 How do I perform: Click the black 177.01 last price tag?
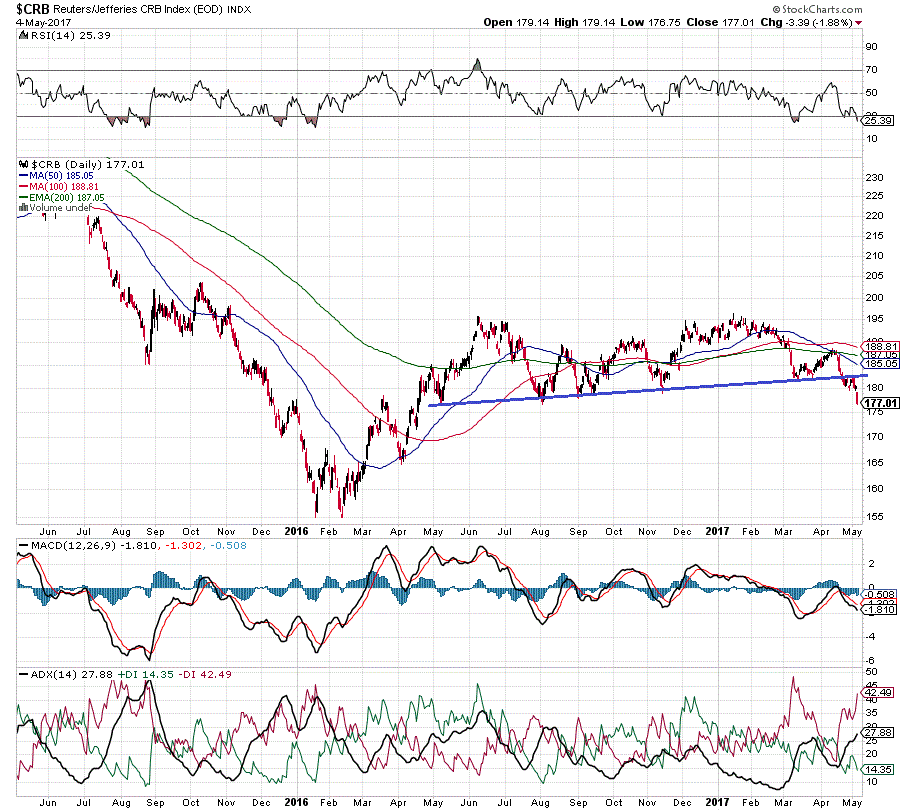tap(881, 403)
